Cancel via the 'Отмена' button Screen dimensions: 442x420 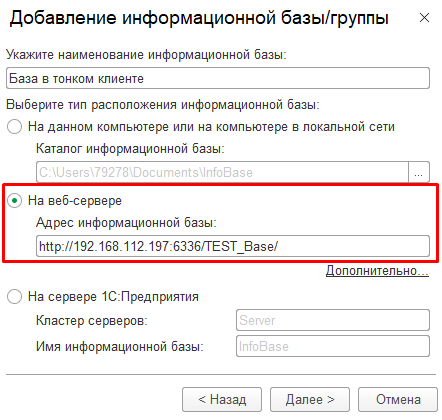click(x=398, y=399)
